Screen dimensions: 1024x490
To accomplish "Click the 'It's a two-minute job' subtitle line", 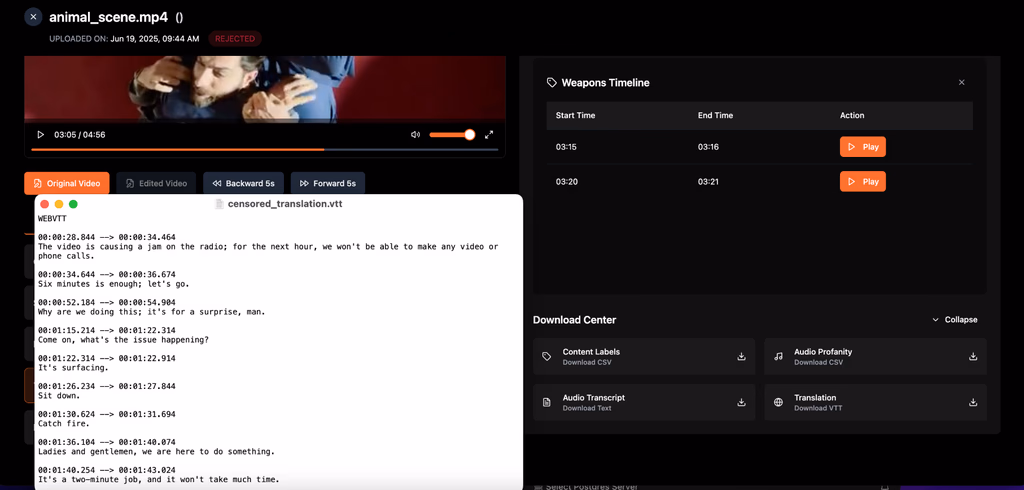I will click(159, 480).
